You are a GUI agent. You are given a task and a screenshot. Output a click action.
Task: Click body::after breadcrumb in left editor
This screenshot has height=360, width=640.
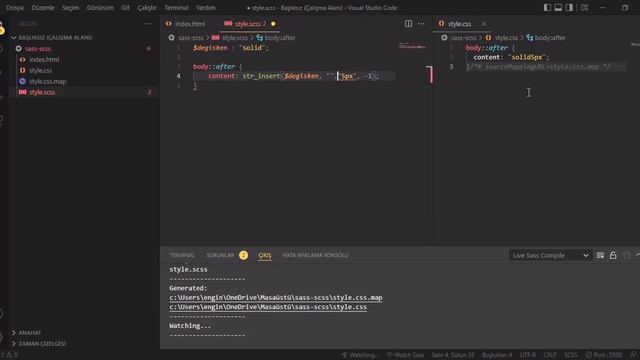(280, 38)
